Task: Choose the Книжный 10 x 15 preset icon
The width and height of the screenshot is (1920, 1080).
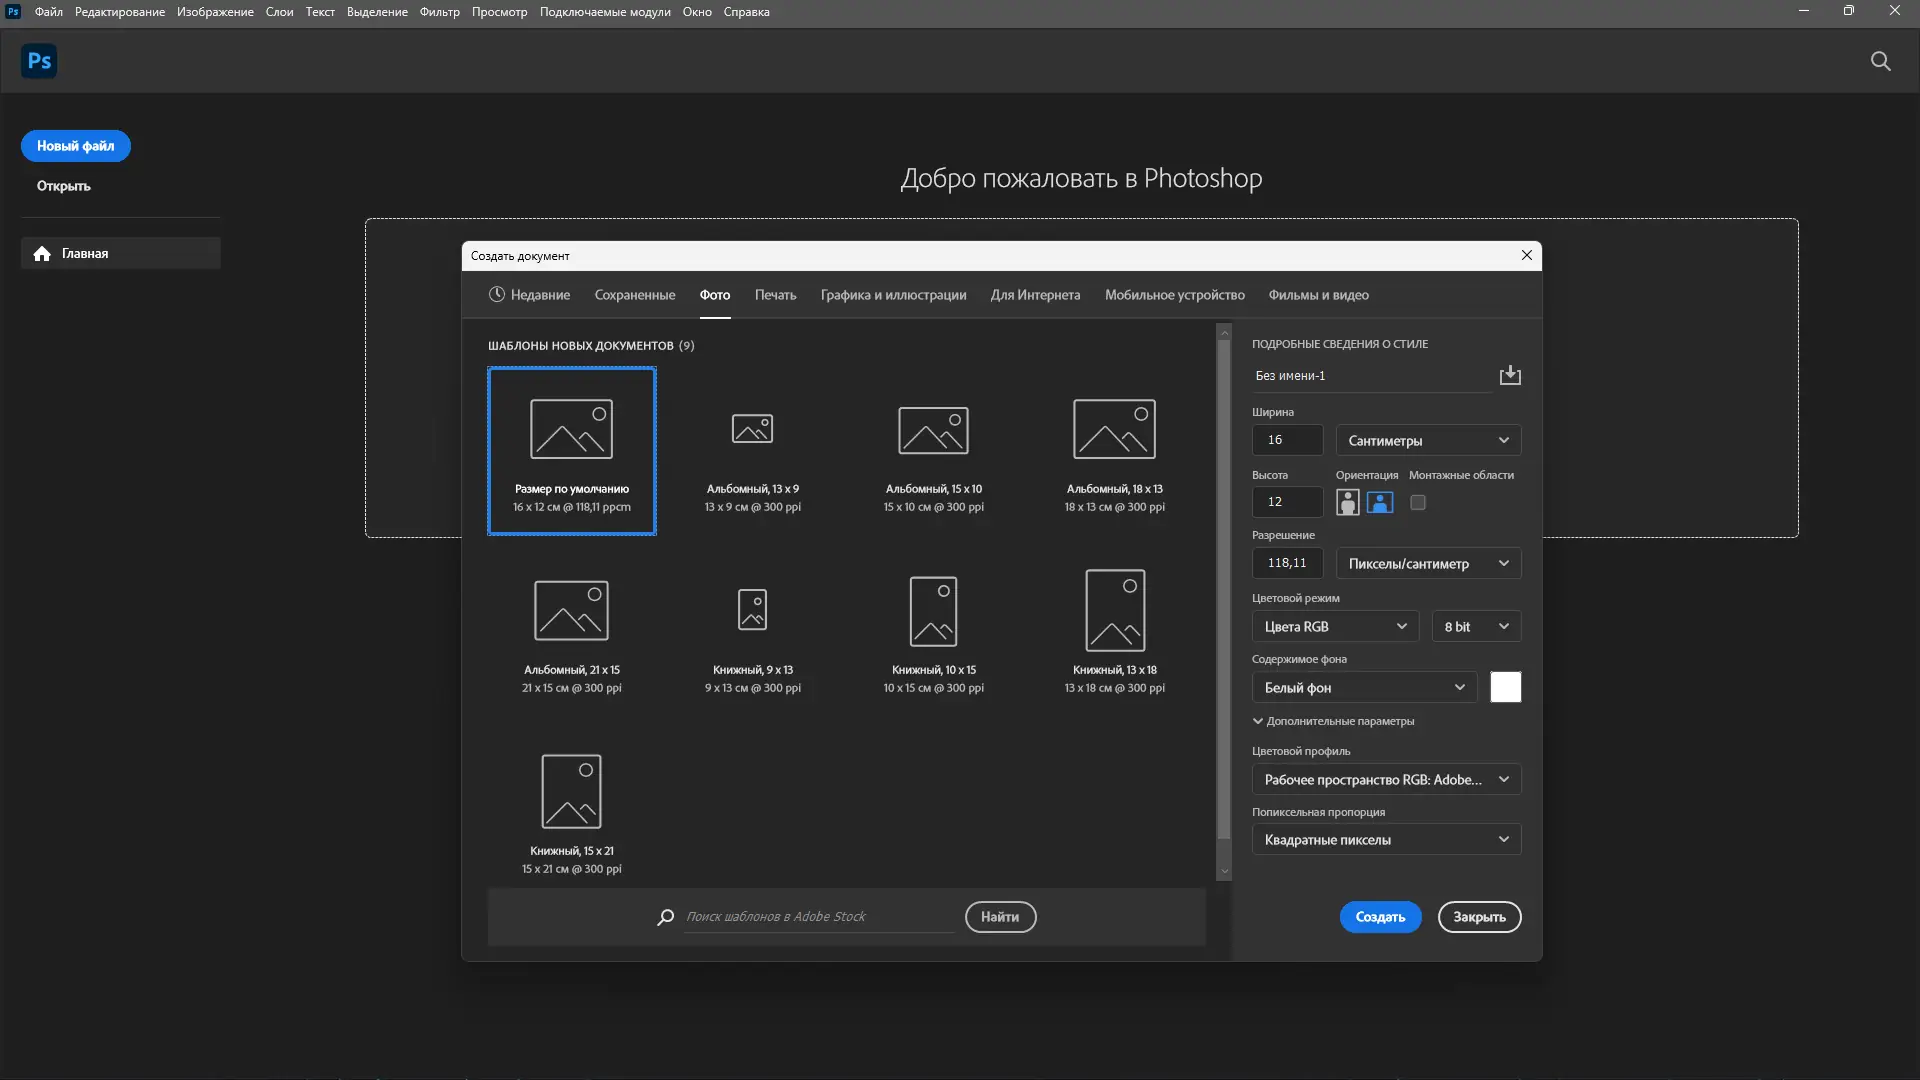Action: (933, 611)
